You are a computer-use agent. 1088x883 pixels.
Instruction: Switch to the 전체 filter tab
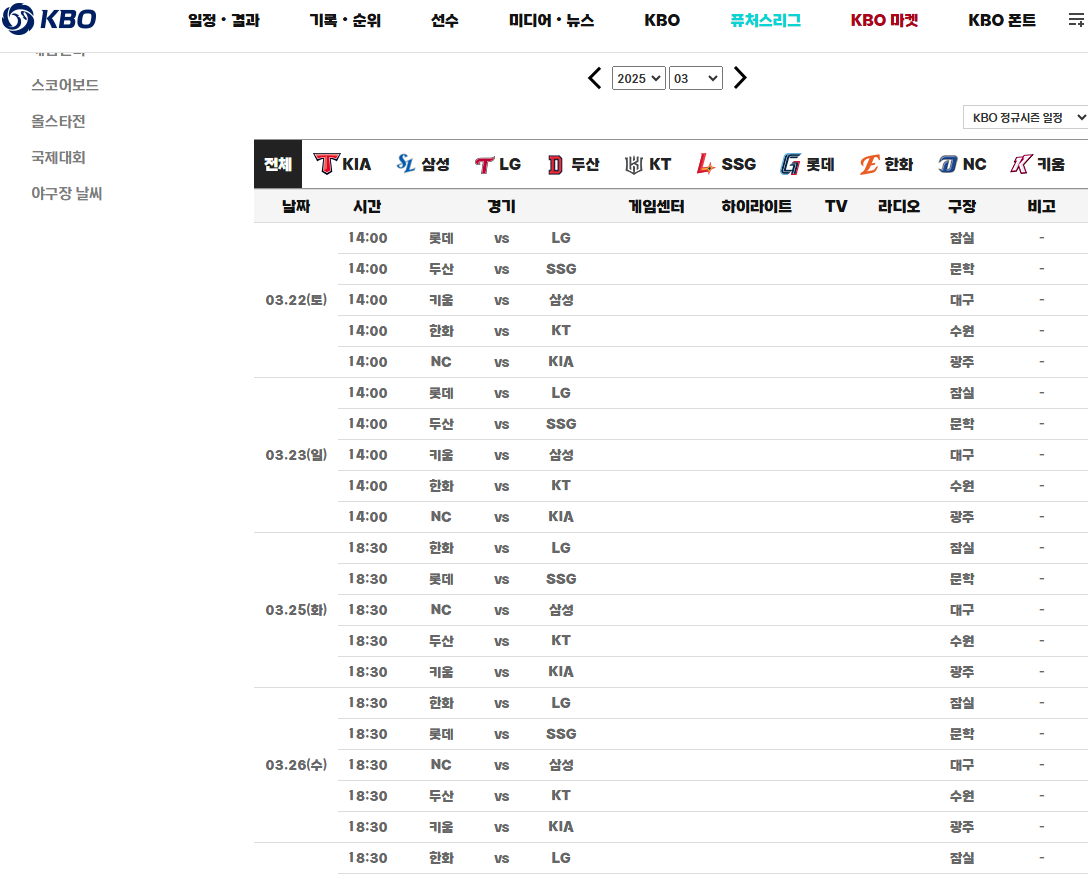(x=277, y=163)
